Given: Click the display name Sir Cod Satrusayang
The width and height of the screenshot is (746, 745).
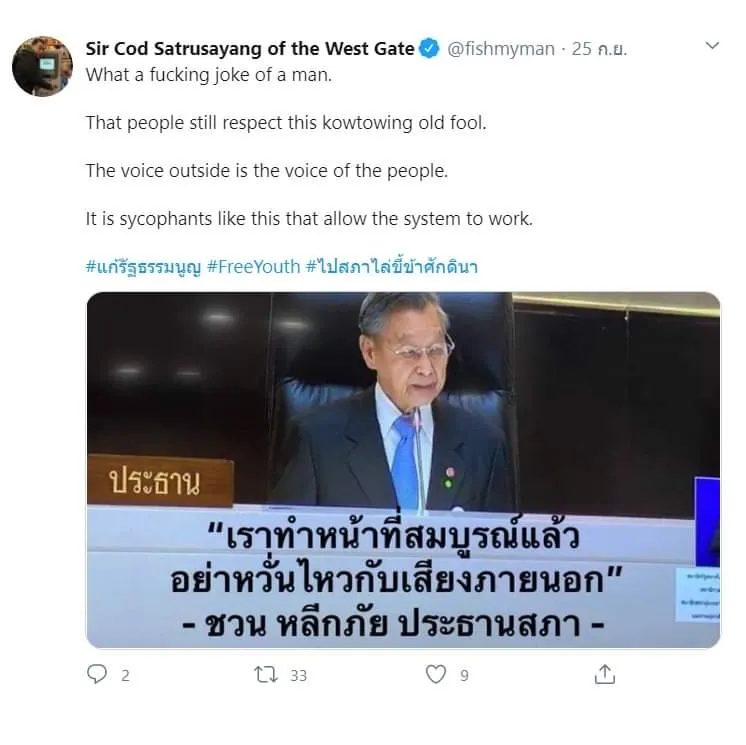Looking at the screenshot, I should coord(250,49).
